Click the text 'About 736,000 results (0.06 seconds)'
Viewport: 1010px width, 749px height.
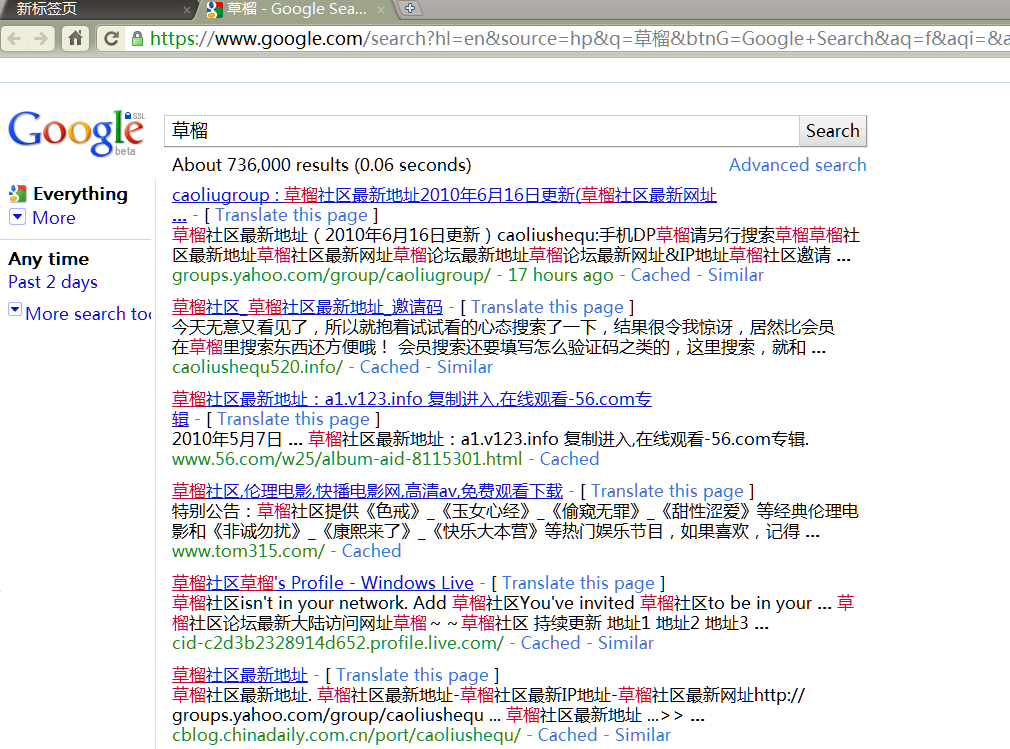coord(321,165)
